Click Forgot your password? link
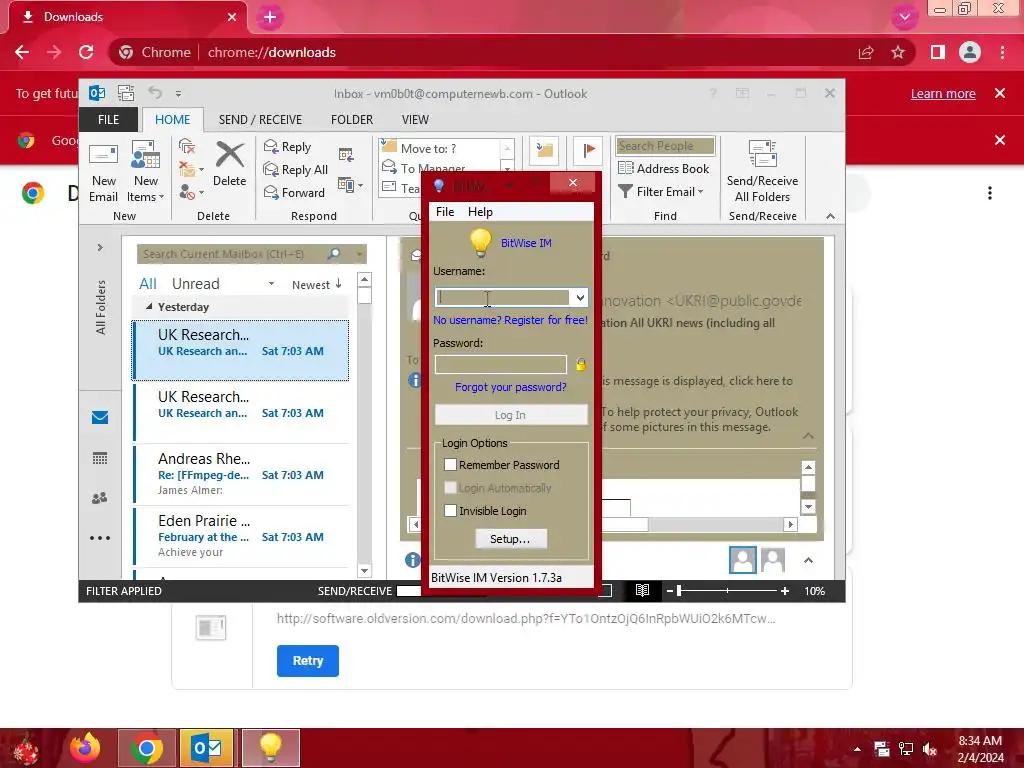This screenshot has width=1024, height=768. 511,387
